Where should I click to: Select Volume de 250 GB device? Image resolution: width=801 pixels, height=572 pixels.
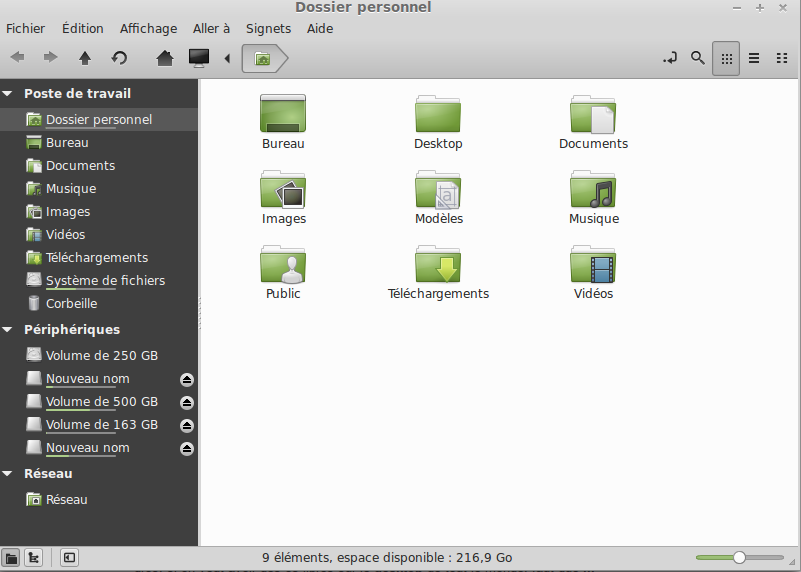pyautogui.click(x=99, y=355)
